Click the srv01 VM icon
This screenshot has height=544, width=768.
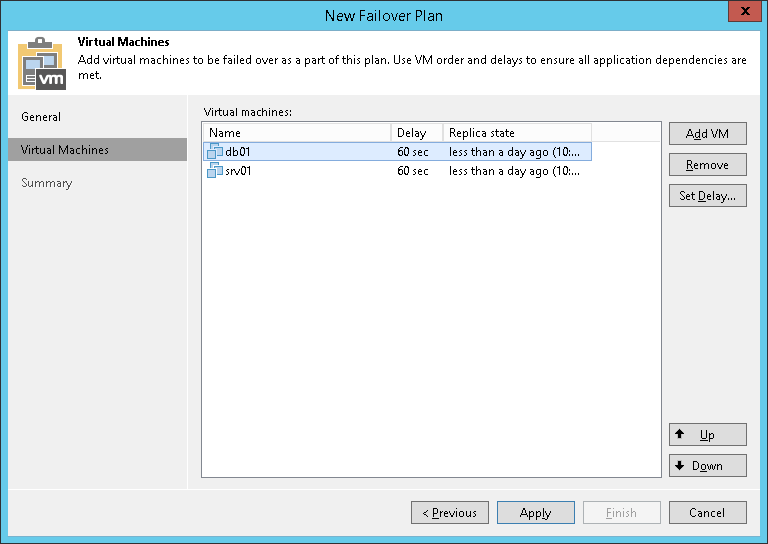click(215, 171)
